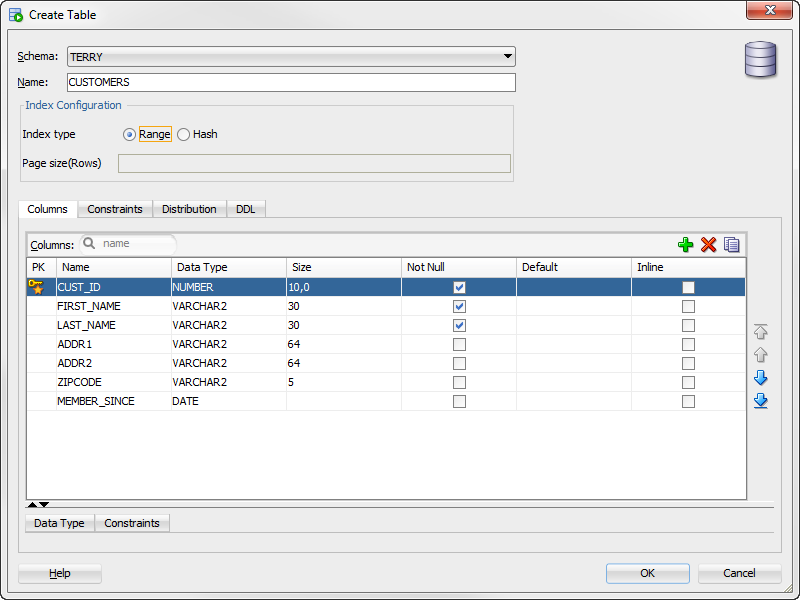Screen dimensions: 800x600
Task: Check Inline for LAST_NAME
Action: coord(688,325)
